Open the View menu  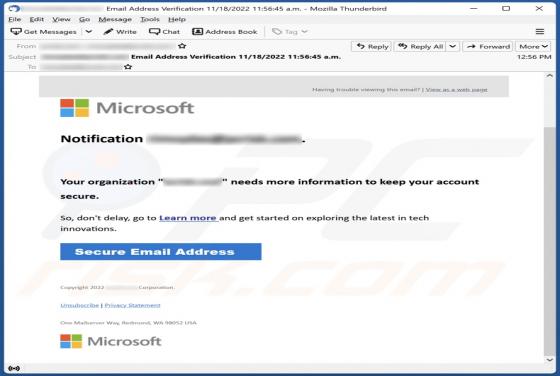click(x=61, y=19)
